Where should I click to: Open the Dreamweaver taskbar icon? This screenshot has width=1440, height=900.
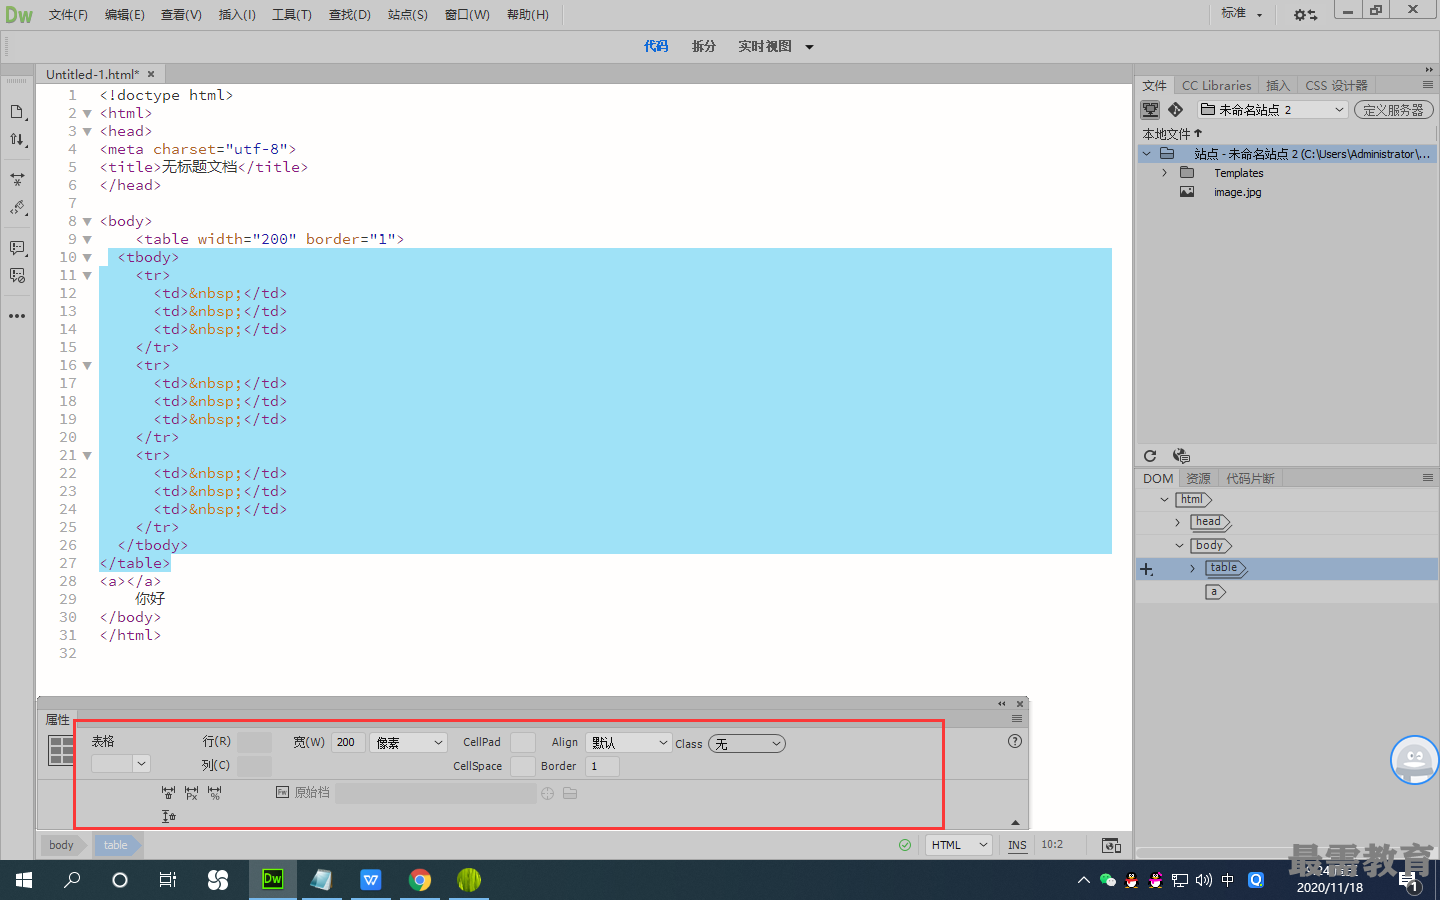pos(272,880)
